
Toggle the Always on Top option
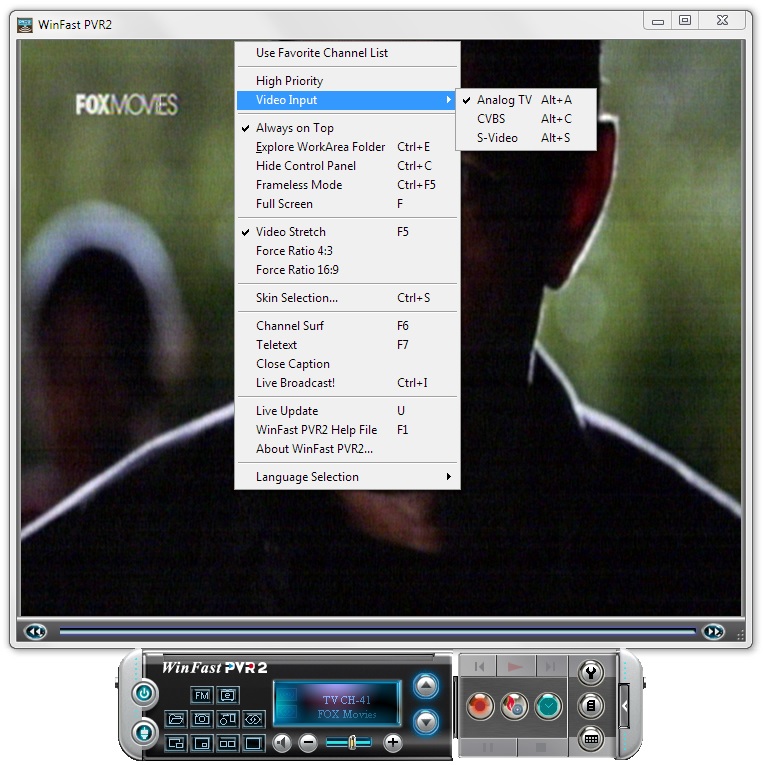(x=294, y=128)
